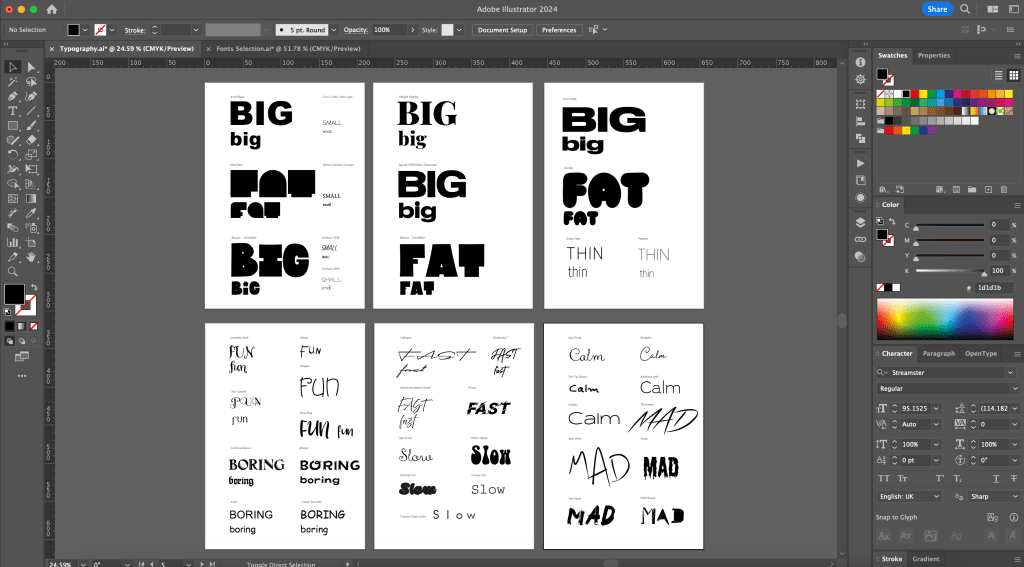The image size is (1024, 567).
Task: Click the Document Setup button
Action: pos(502,30)
